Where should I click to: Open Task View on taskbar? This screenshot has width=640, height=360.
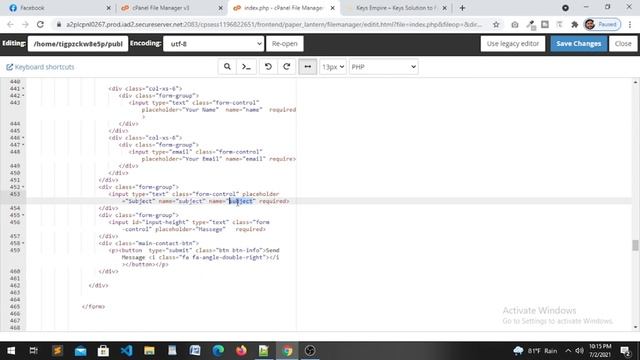point(34,351)
